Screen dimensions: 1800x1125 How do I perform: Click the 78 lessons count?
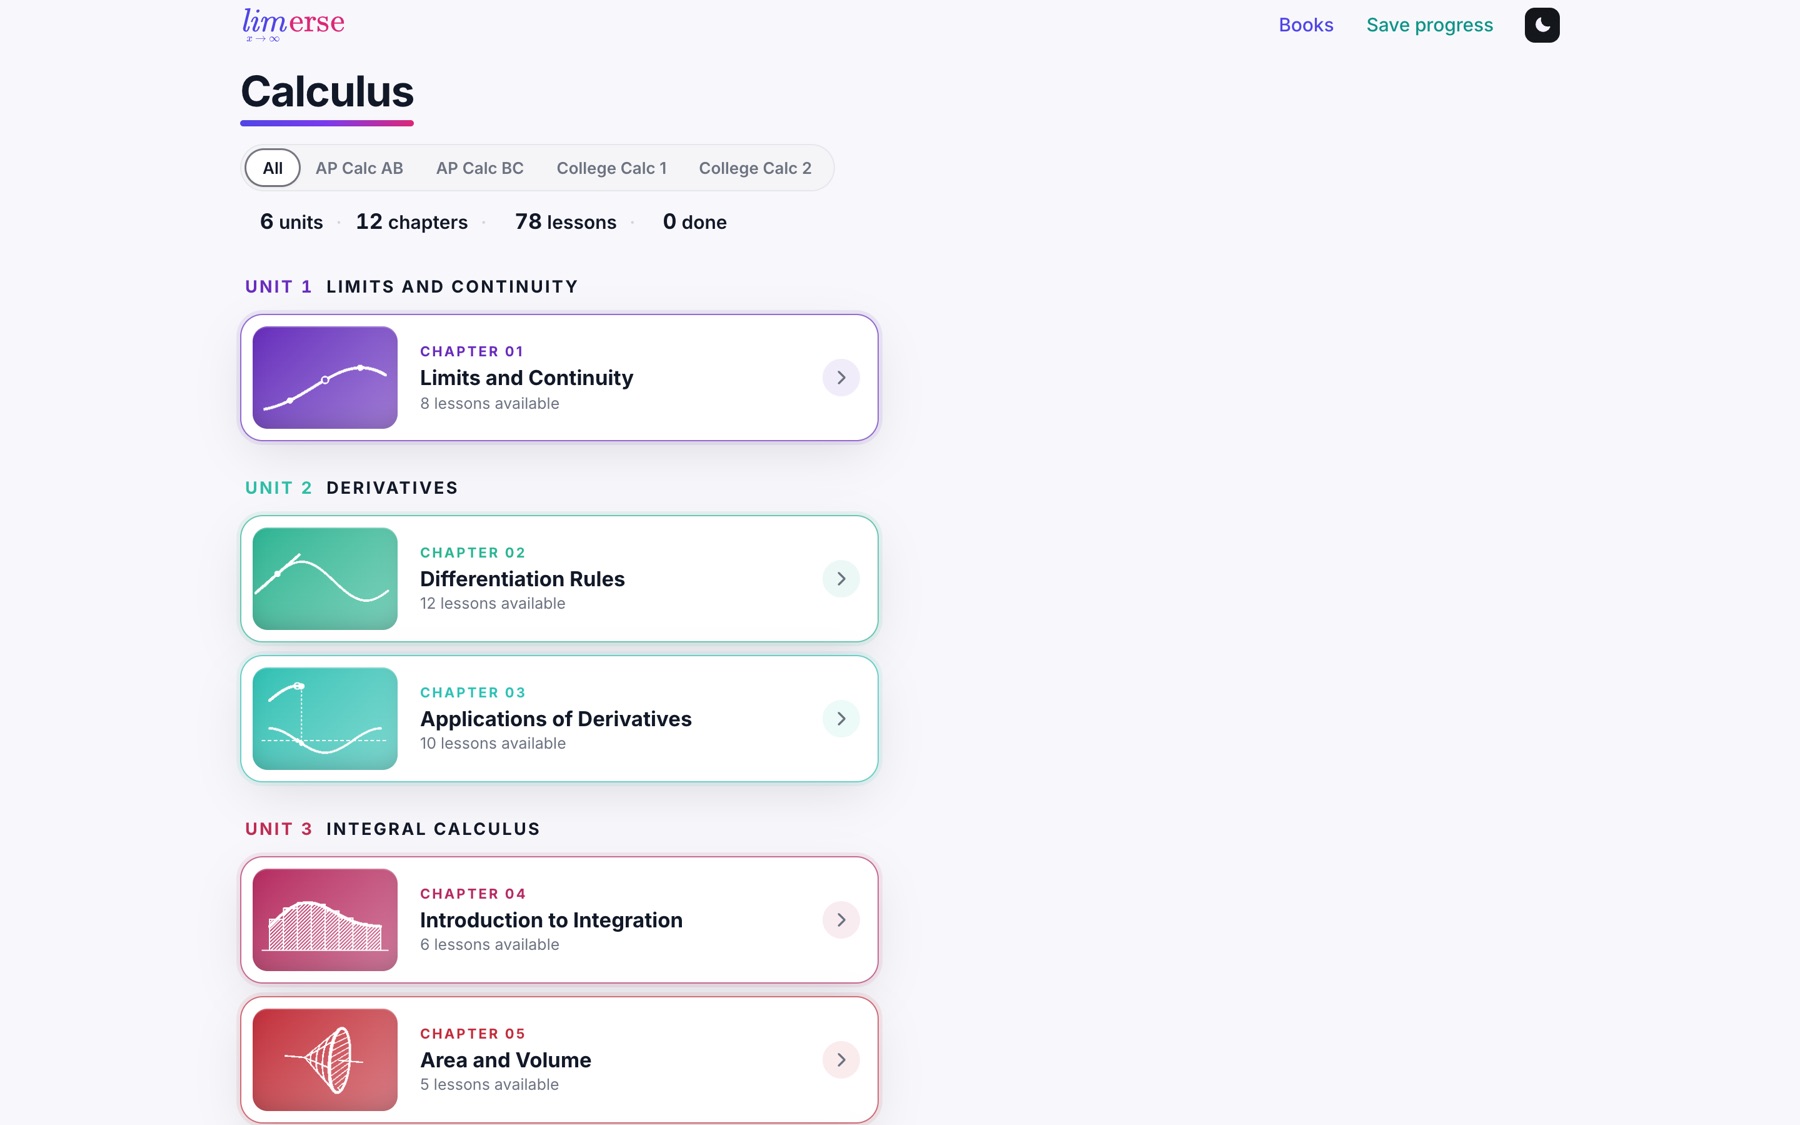pos(565,222)
